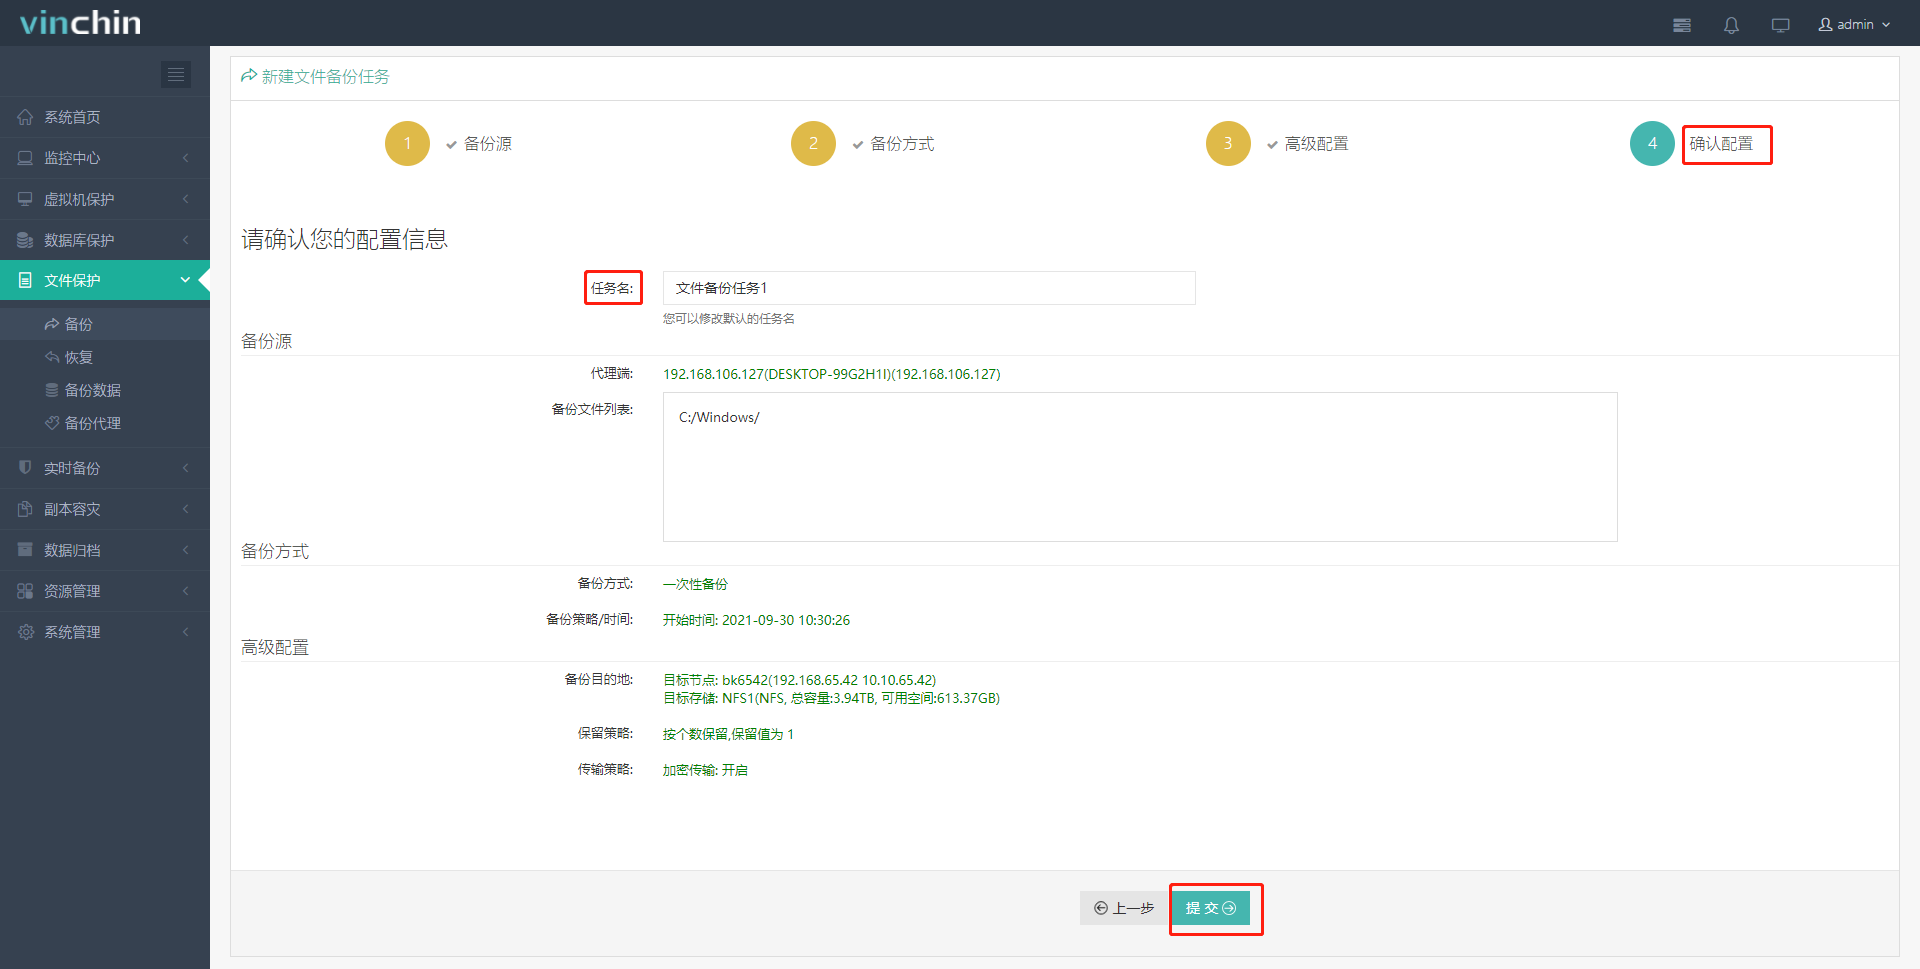This screenshot has width=1920, height=969.
Task: Expand 系统管理 menu
Action: point(105,632)
